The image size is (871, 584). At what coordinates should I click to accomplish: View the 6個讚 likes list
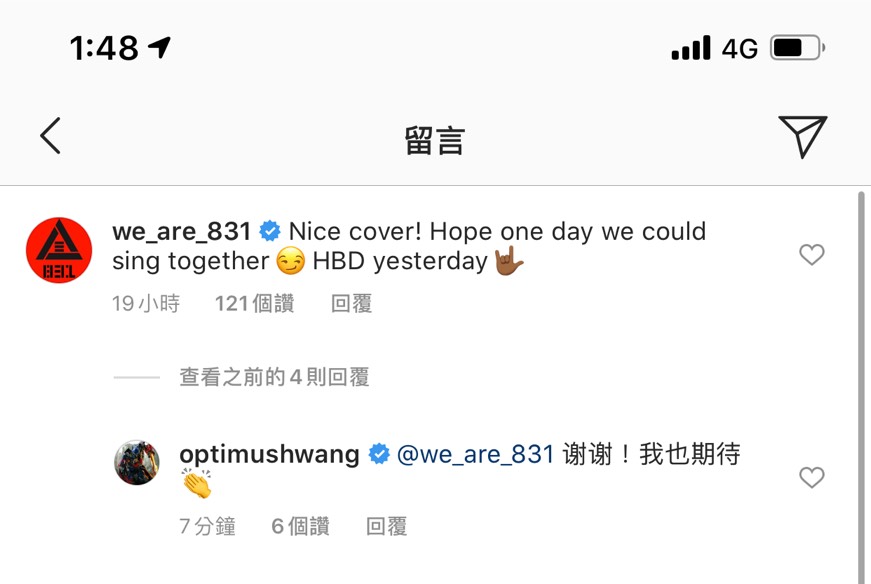tap(300, 526)
